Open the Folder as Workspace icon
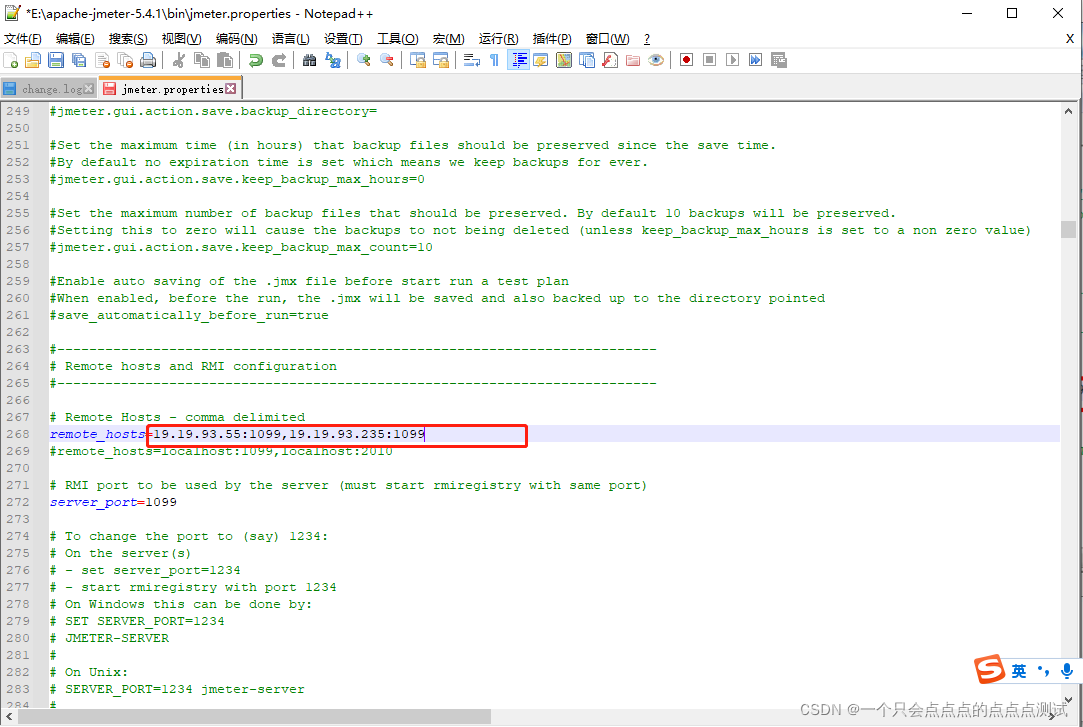The height and width of the screenshot is (727, 1083). pos(633,60)
